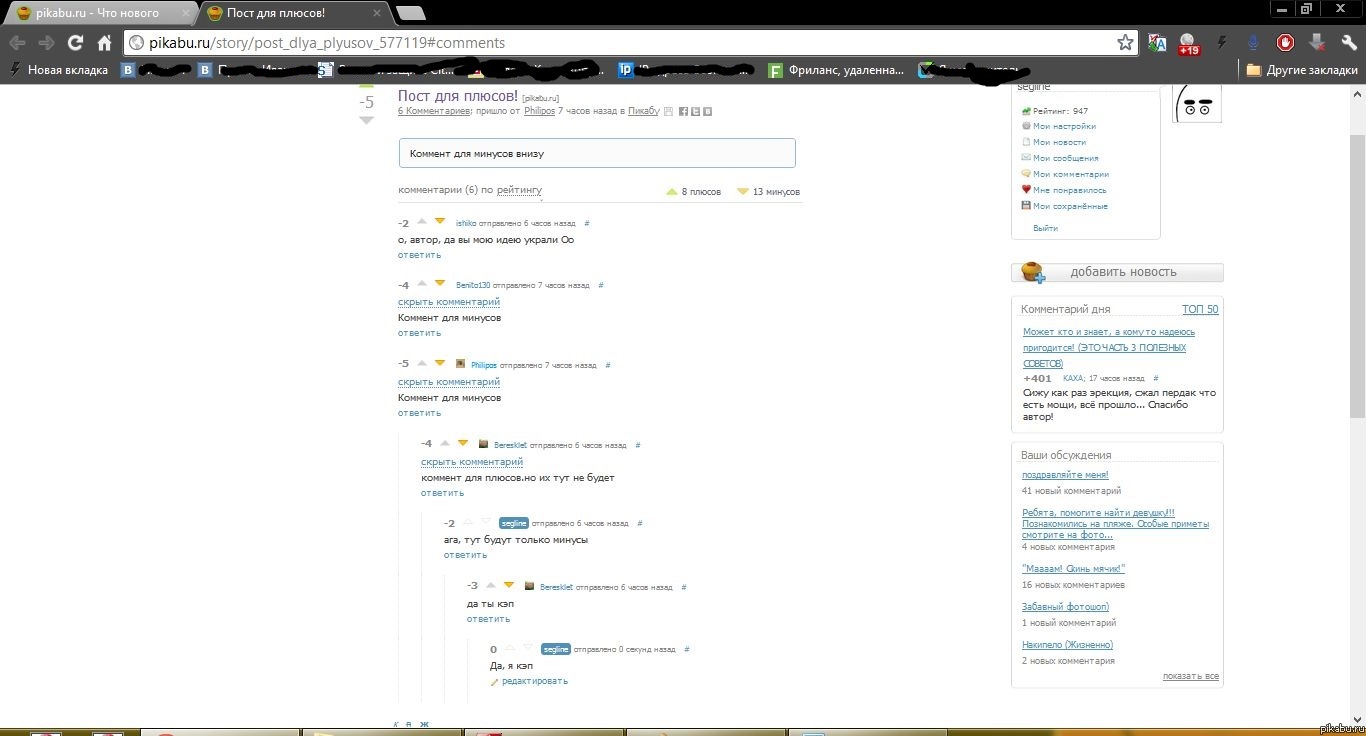Open 'Мои комментарии' in the sidebar
This screenshot has height=736, width=1366.
click(1071, 174)
